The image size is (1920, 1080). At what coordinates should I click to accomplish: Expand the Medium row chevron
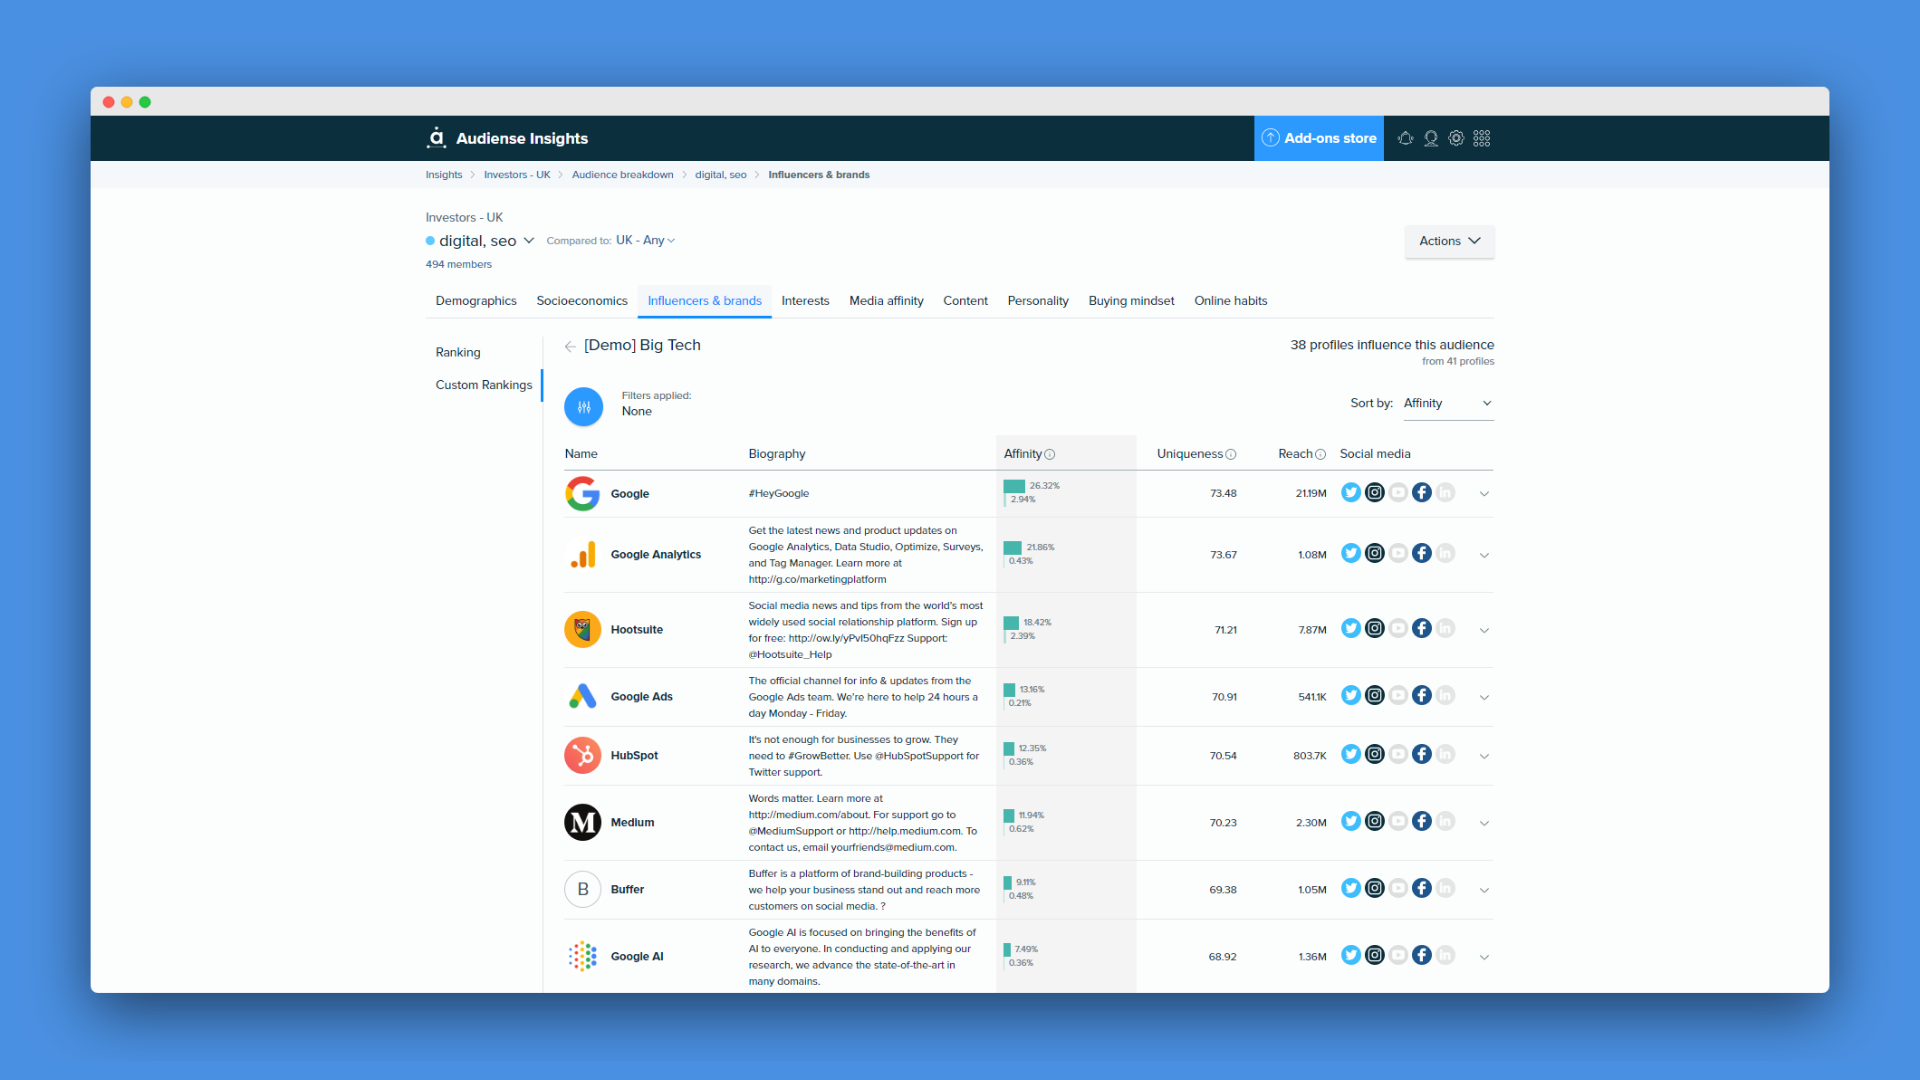tap(1484, 823)
